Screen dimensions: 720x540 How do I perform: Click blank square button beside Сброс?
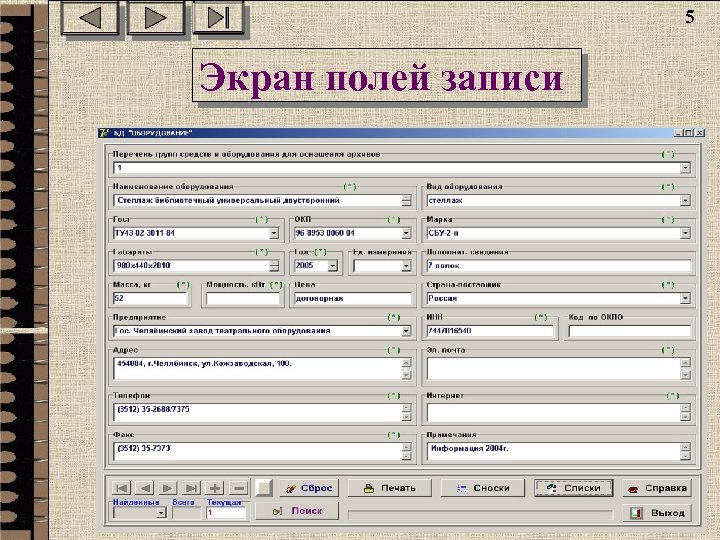pos(264,488)
